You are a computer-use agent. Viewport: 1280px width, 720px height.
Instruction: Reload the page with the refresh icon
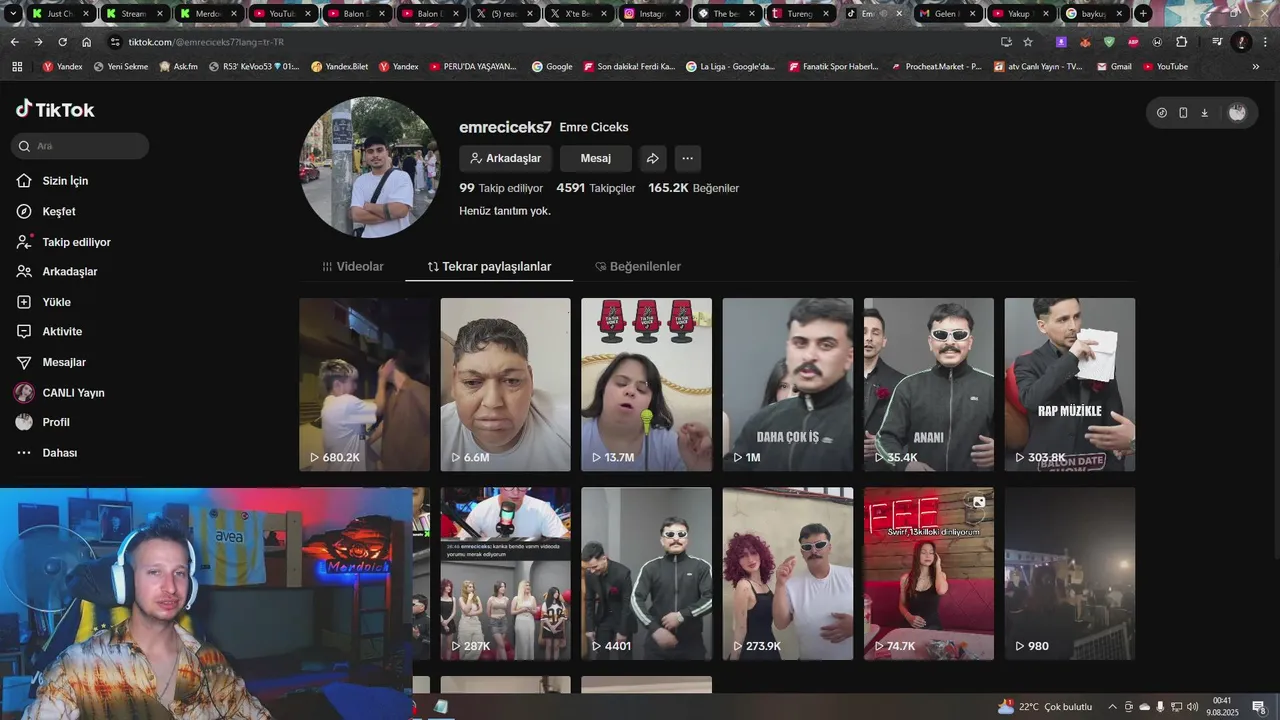tap(62, 42)
